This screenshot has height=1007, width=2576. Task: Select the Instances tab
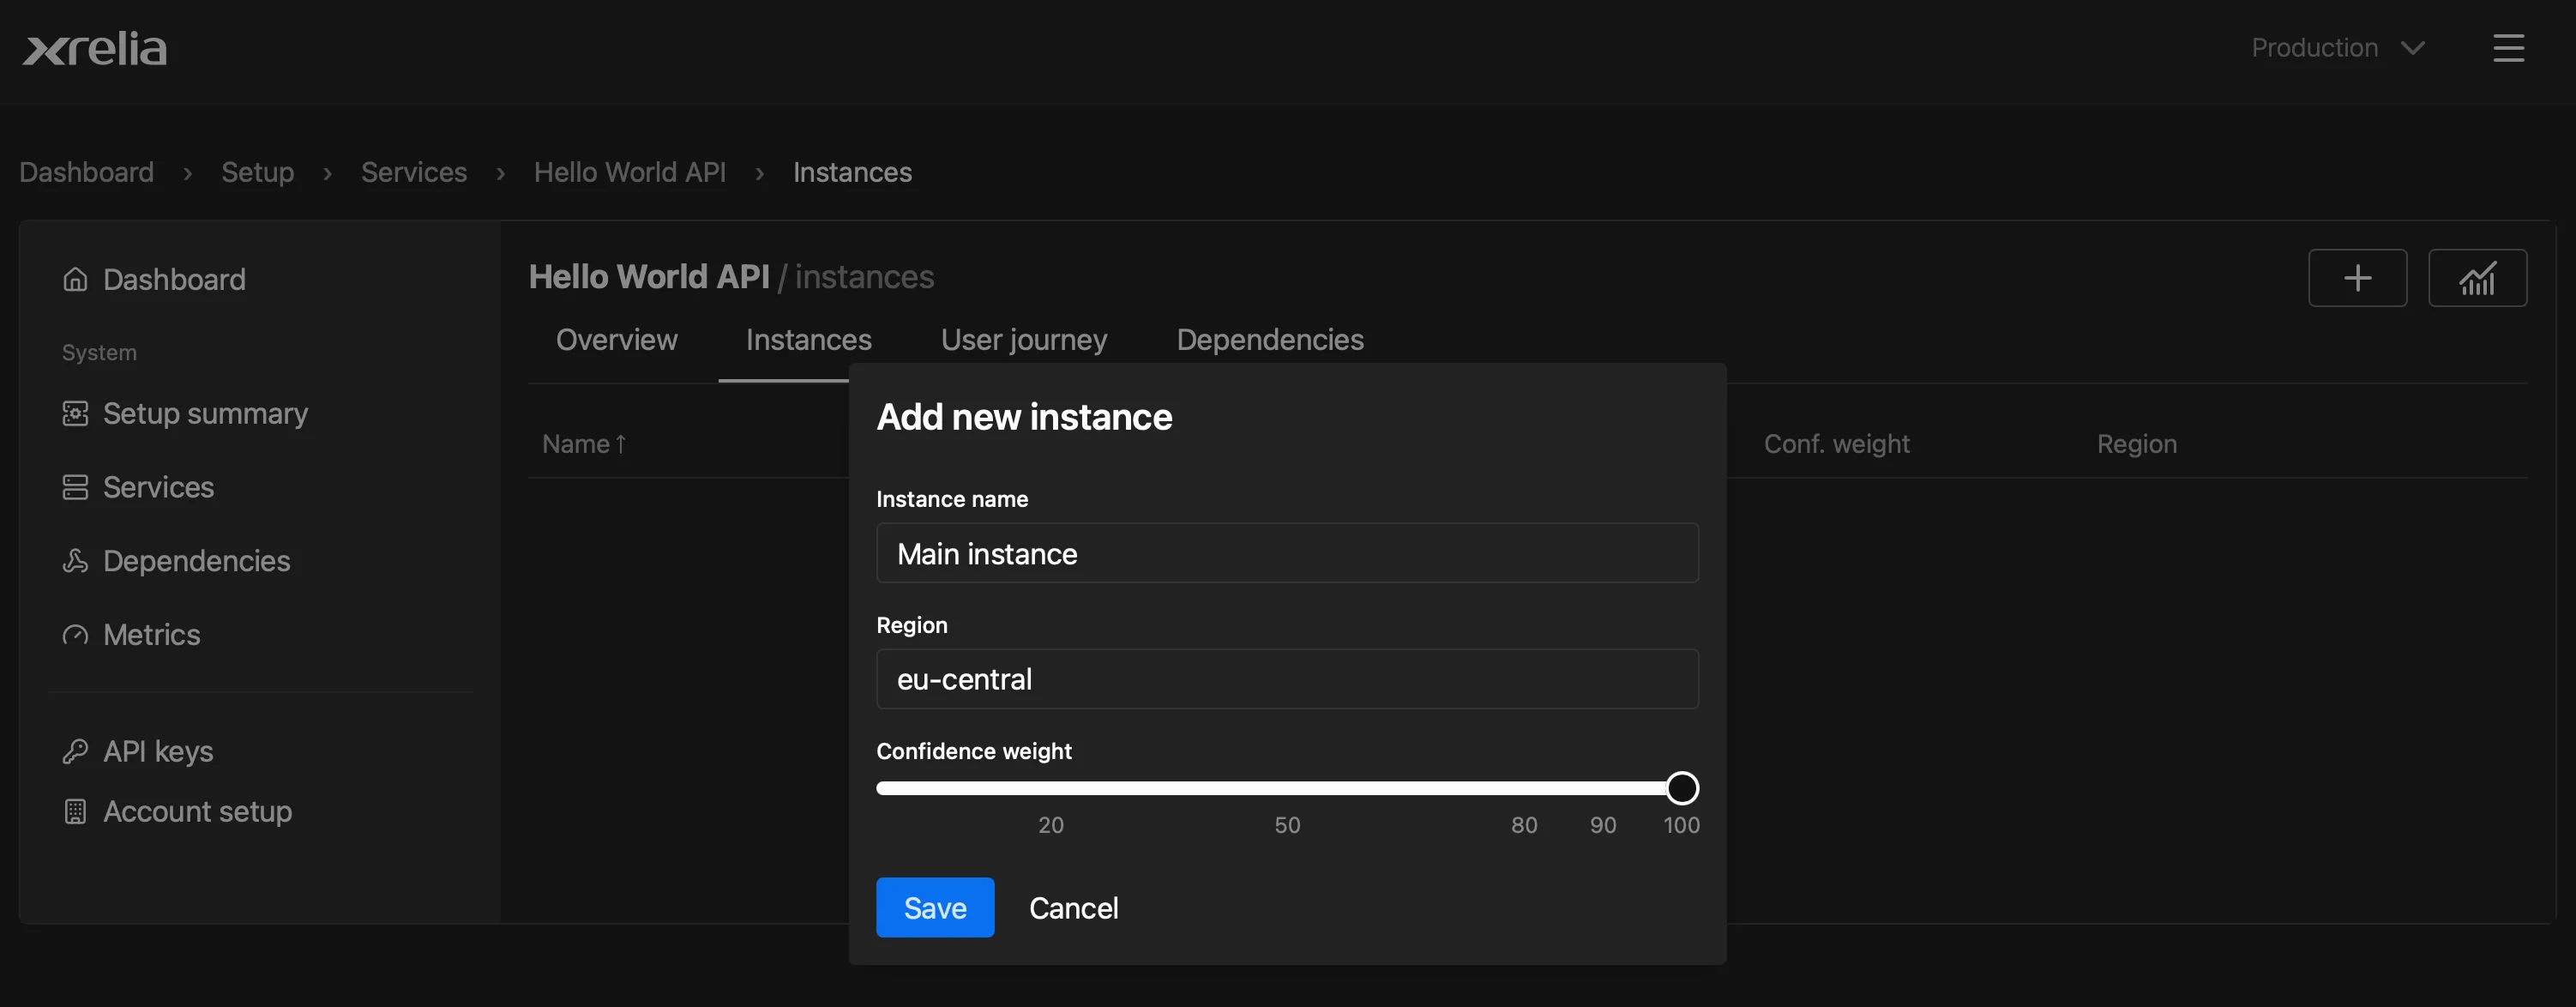(809, 340)
